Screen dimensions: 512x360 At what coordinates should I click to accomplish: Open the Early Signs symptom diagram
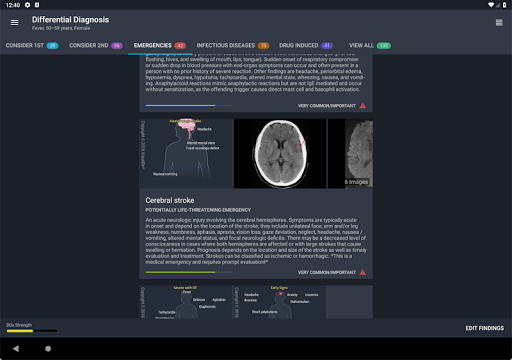pos(279,302)
